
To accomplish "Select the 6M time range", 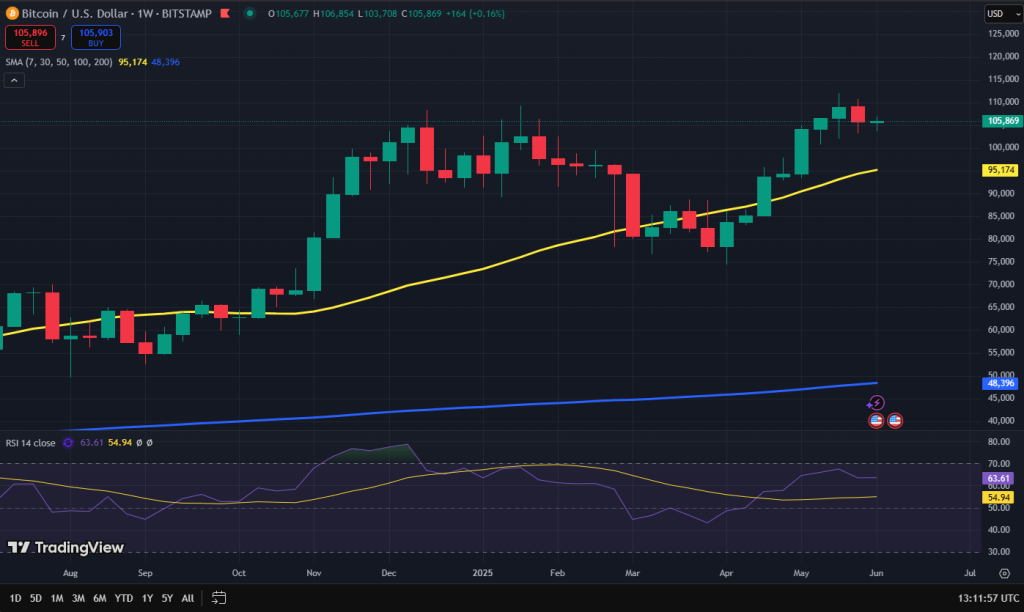I will pos(99,598).
